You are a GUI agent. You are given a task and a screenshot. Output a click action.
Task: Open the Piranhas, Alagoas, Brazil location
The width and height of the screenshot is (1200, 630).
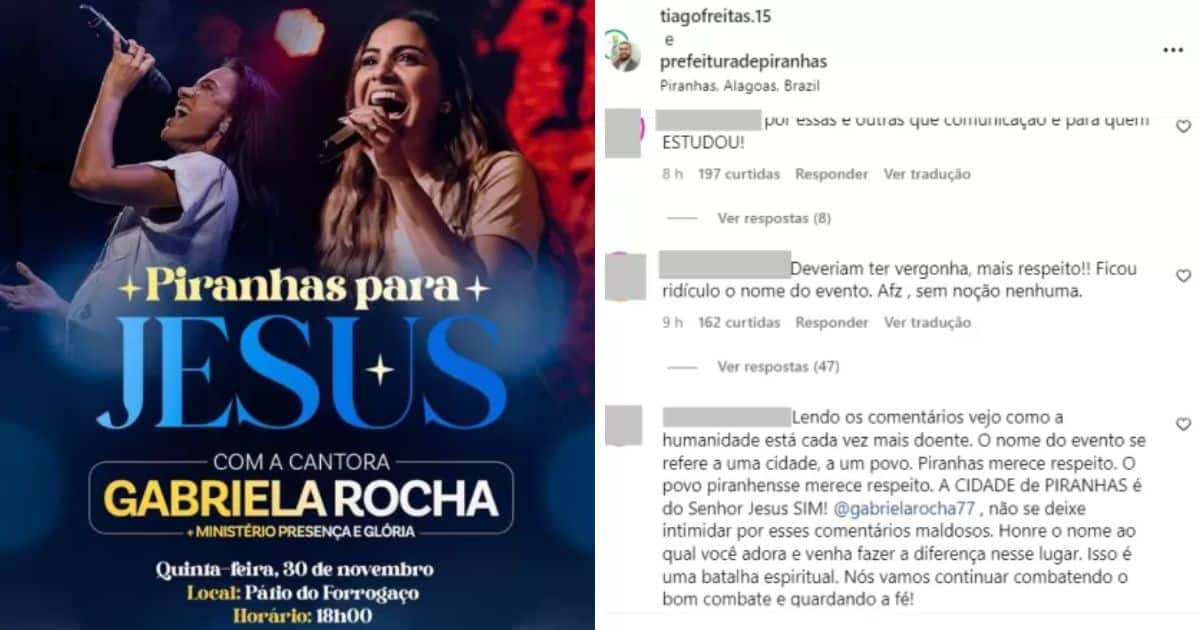(x=724, y=86)
